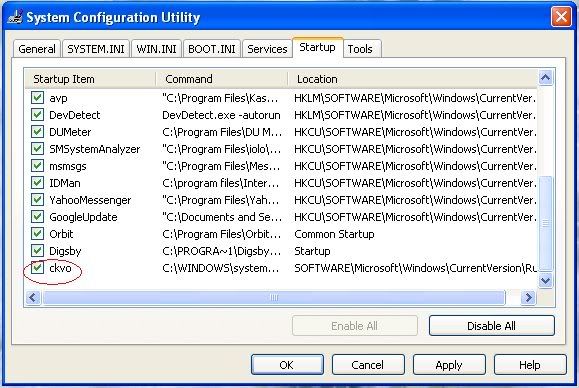Viewport: 579px width, 388px height.
Task: Click the Apply button
Action: [x=449, y=365]
